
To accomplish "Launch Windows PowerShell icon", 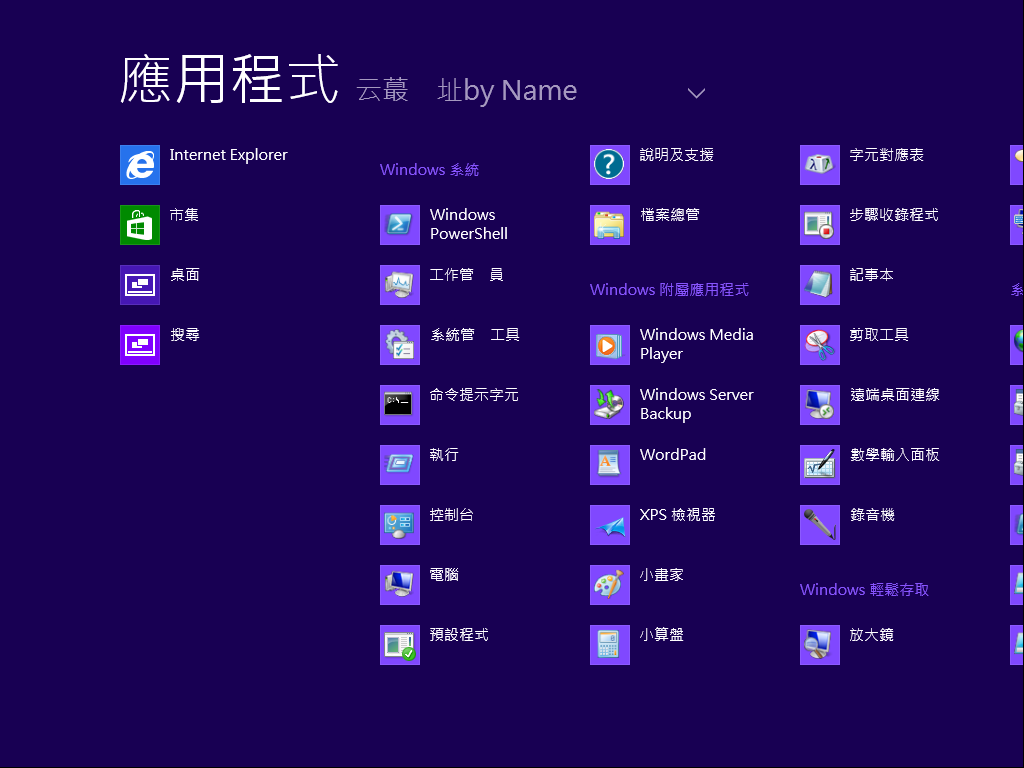I will coord(400,225).
